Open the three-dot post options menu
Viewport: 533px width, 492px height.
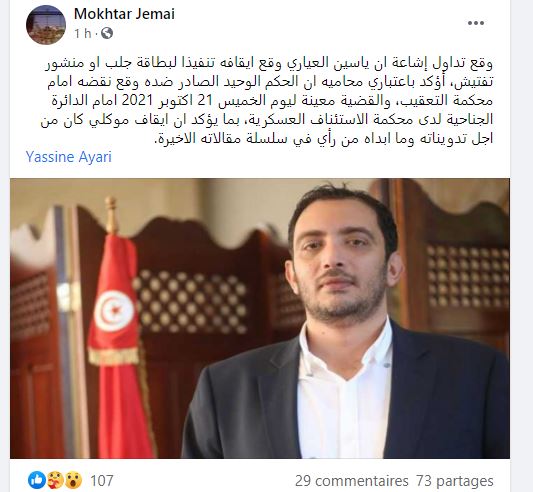tap(476, 23)
